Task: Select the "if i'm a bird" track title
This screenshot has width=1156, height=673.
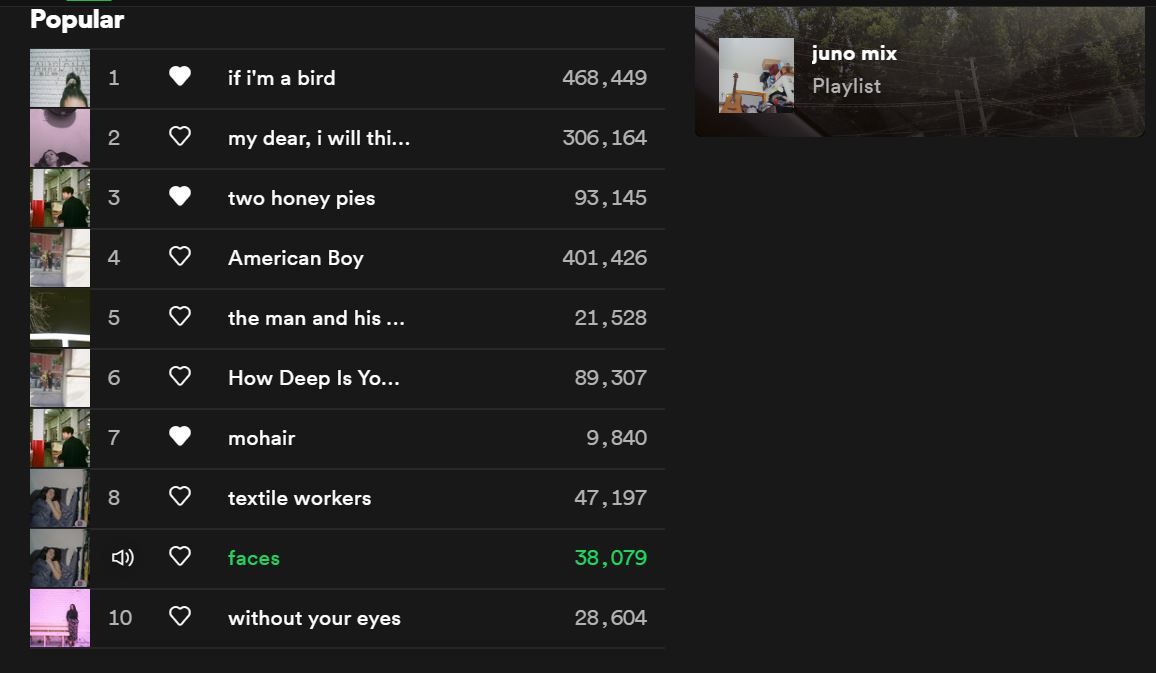Action: click(x=281, y=78)
